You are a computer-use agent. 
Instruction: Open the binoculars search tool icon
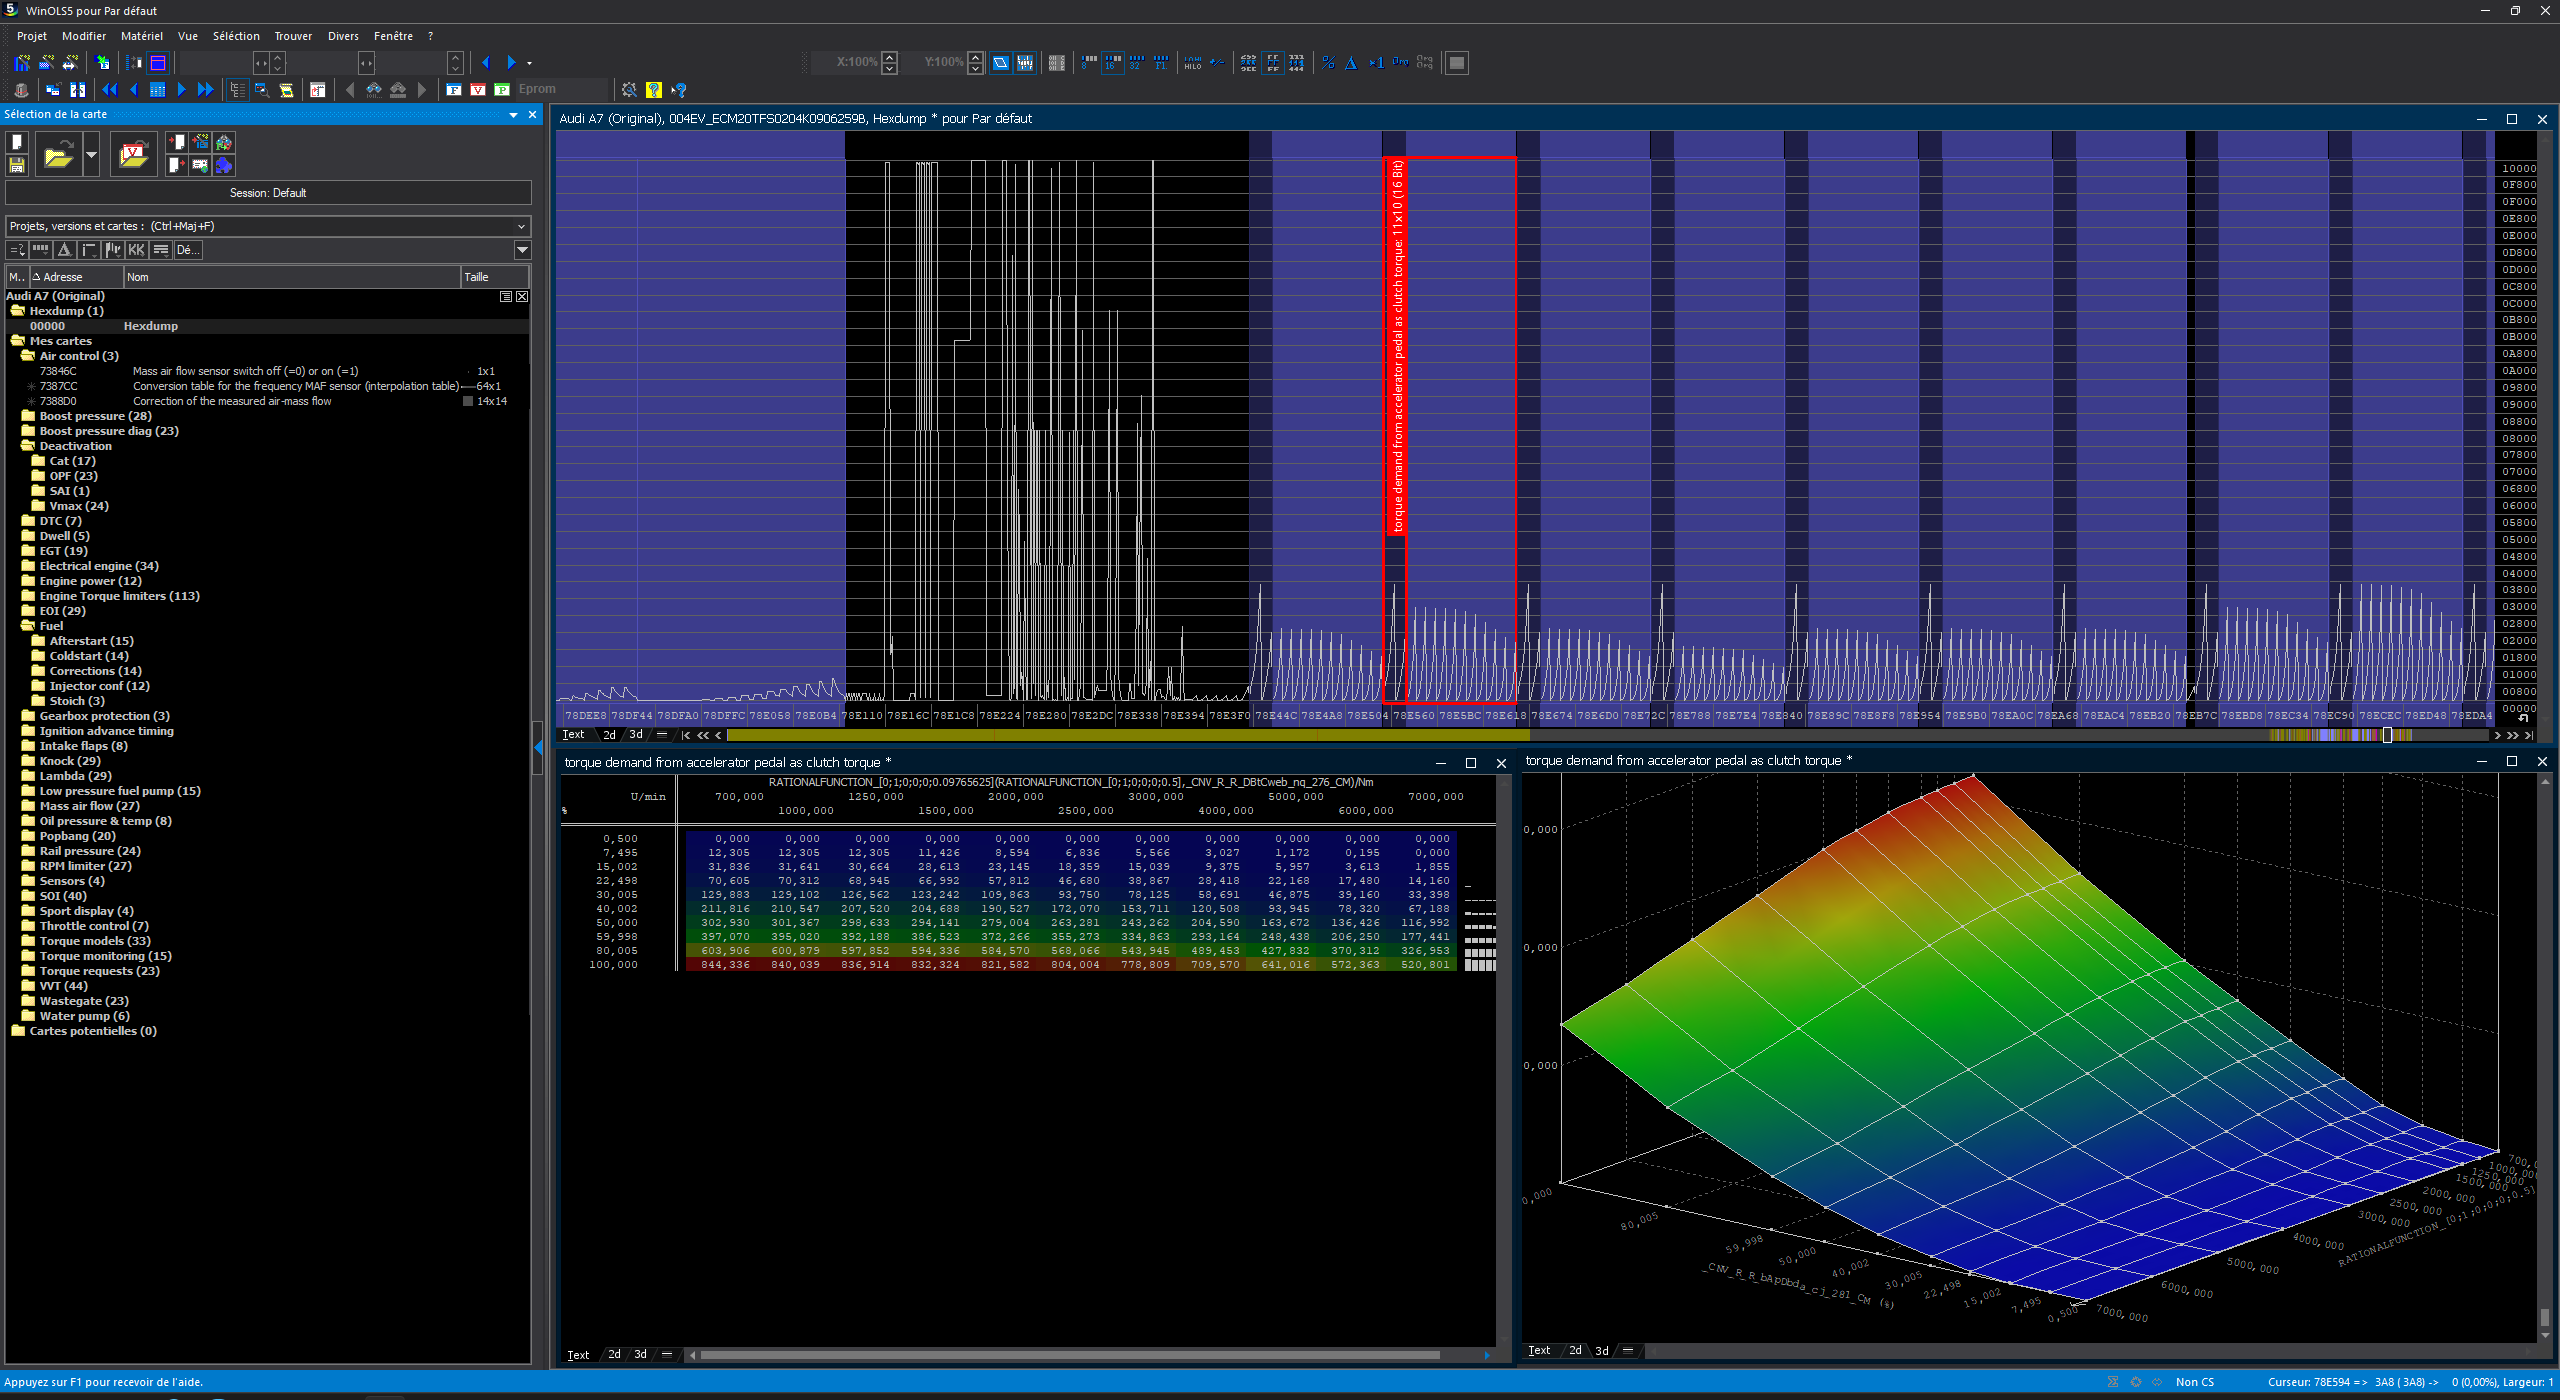click(375, 90)
